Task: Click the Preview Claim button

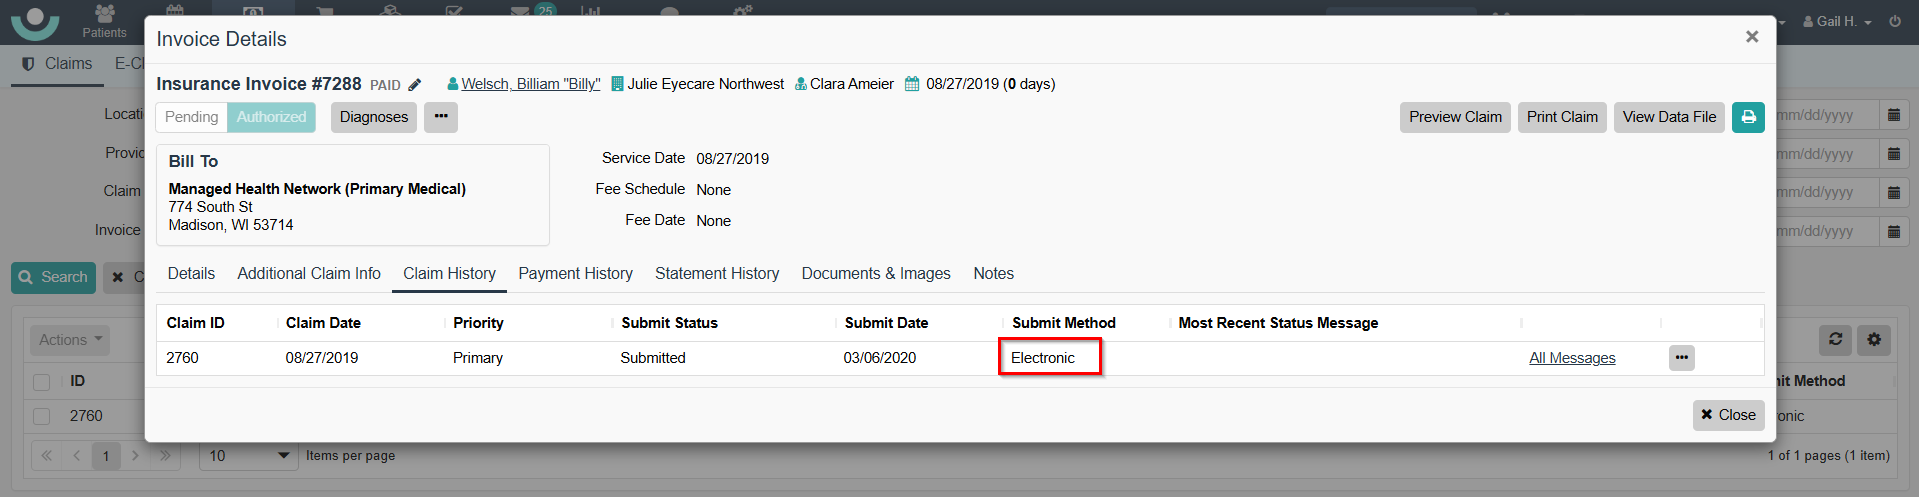Action: [1454, 117]
